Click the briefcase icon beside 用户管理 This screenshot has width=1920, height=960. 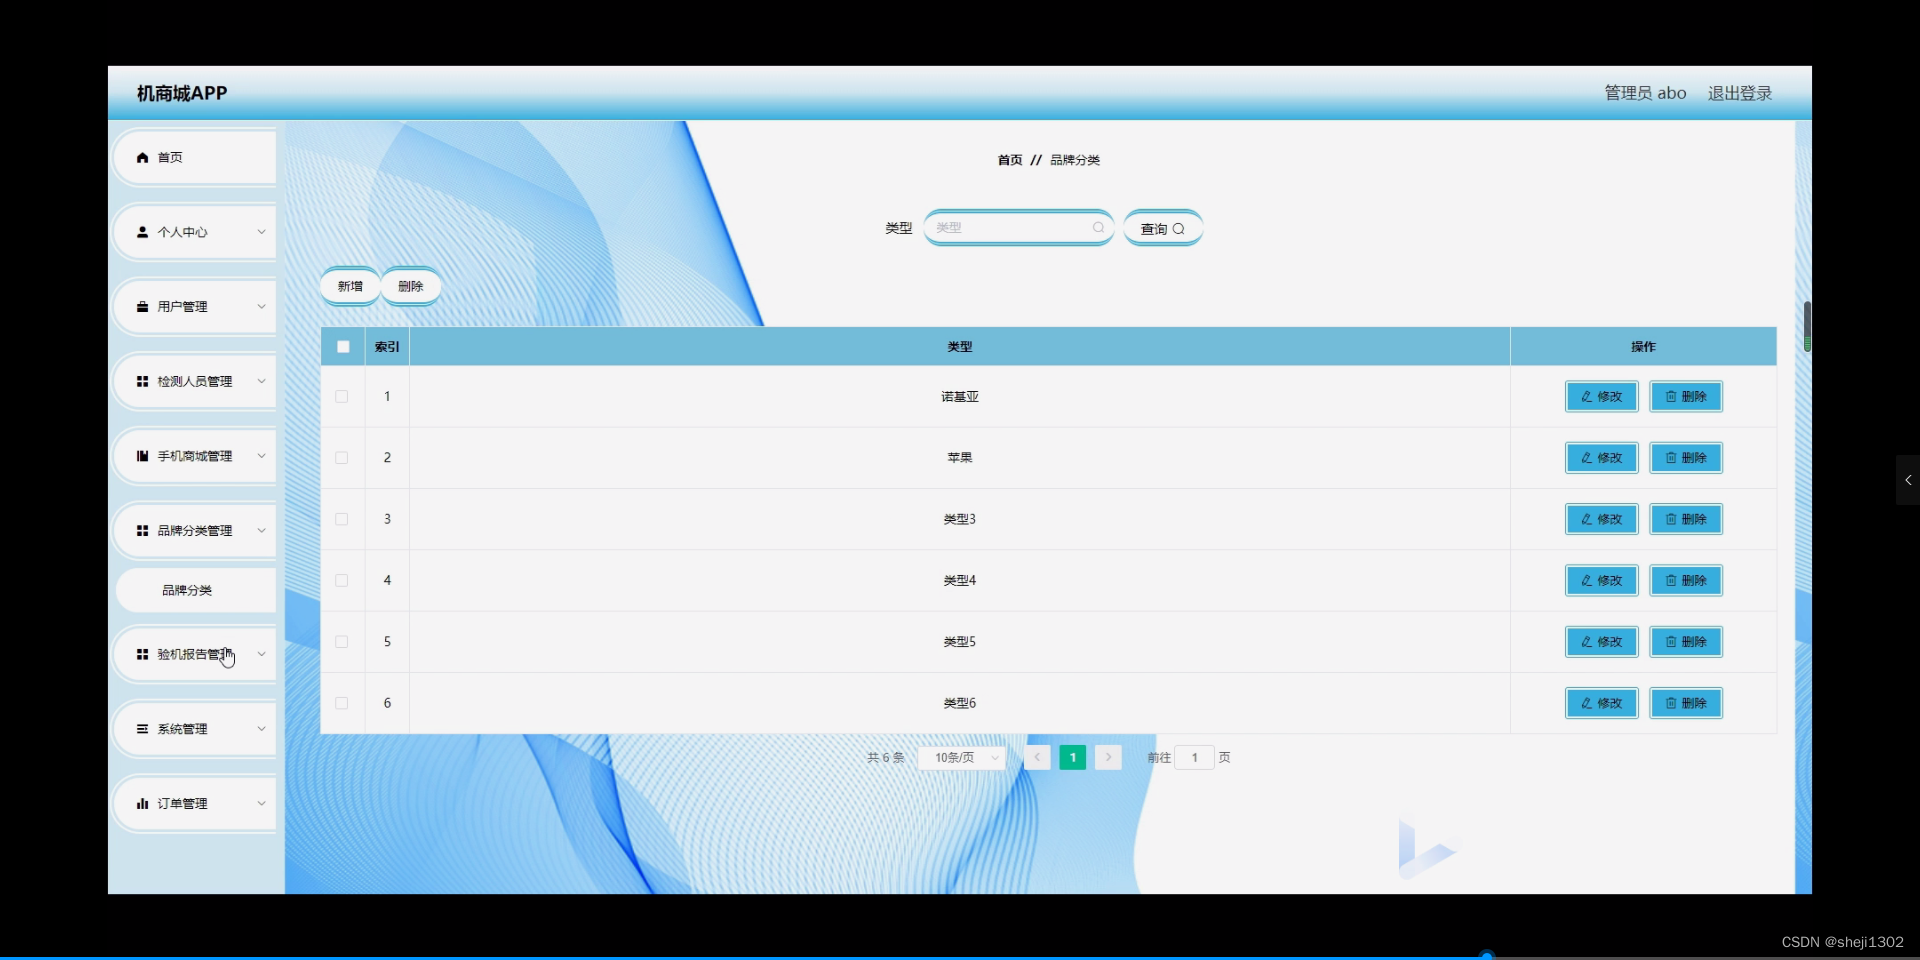[143, 306]
